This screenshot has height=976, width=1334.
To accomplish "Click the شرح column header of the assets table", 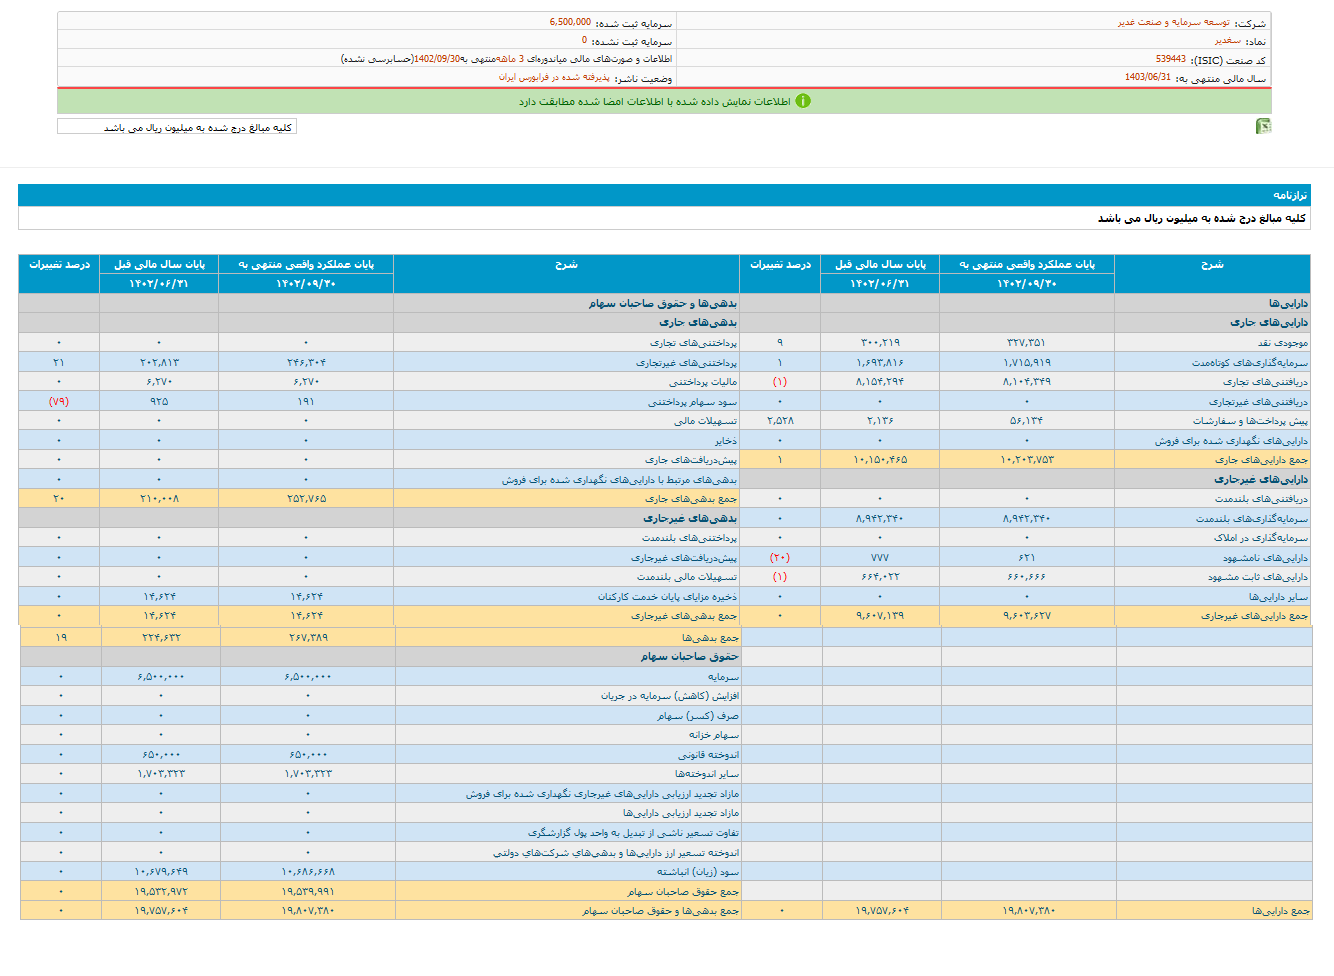I will tap(1211, 265).
